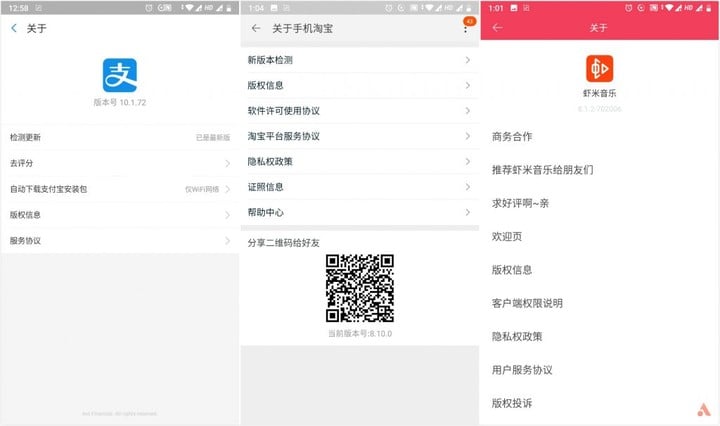The image size is (720, 426).
Task: Tap the Xiami Music app logo
Action: [x=599, y=68]
